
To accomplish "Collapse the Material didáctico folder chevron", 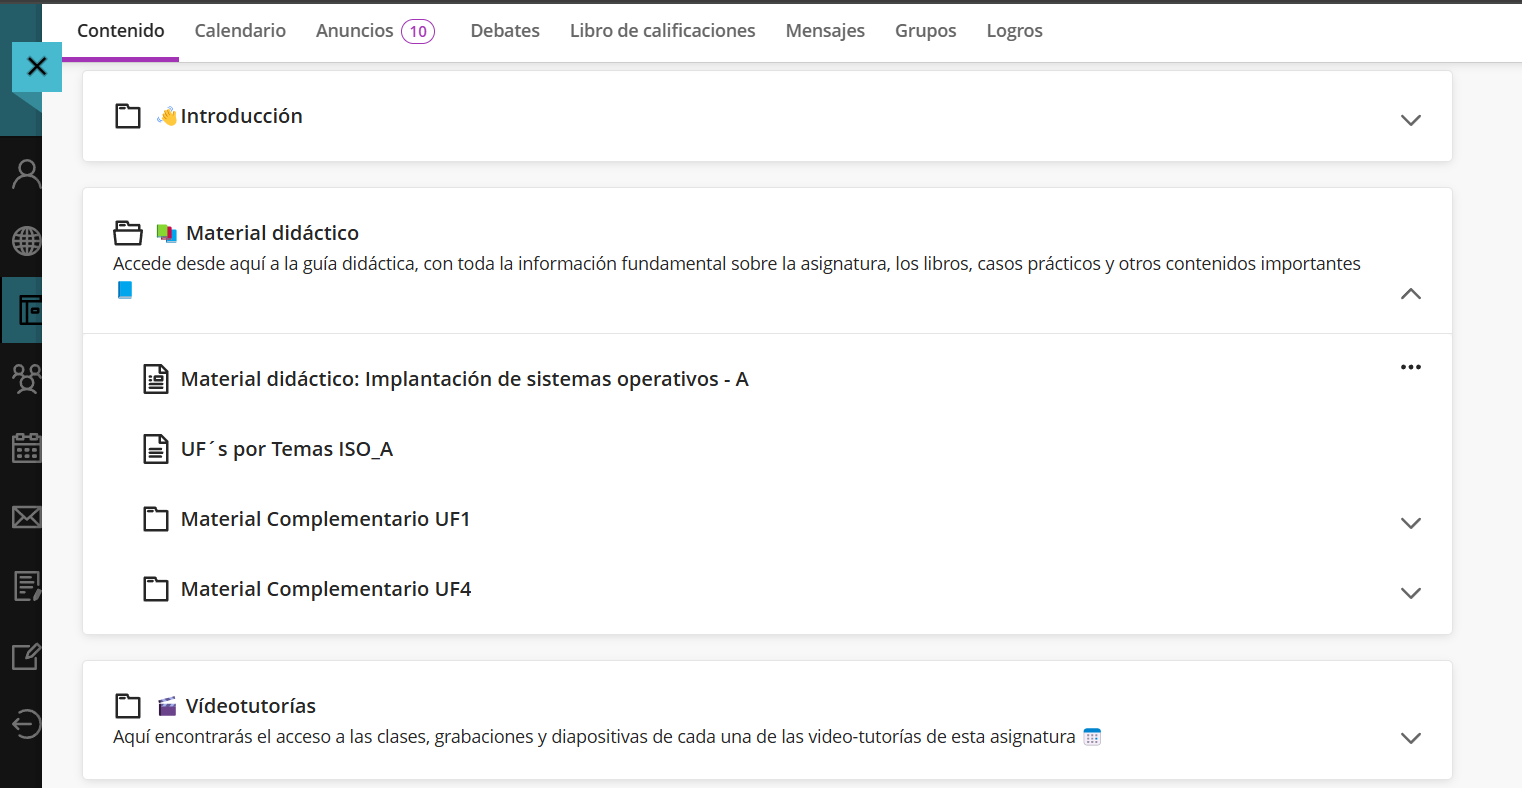I will point(1410,294).
